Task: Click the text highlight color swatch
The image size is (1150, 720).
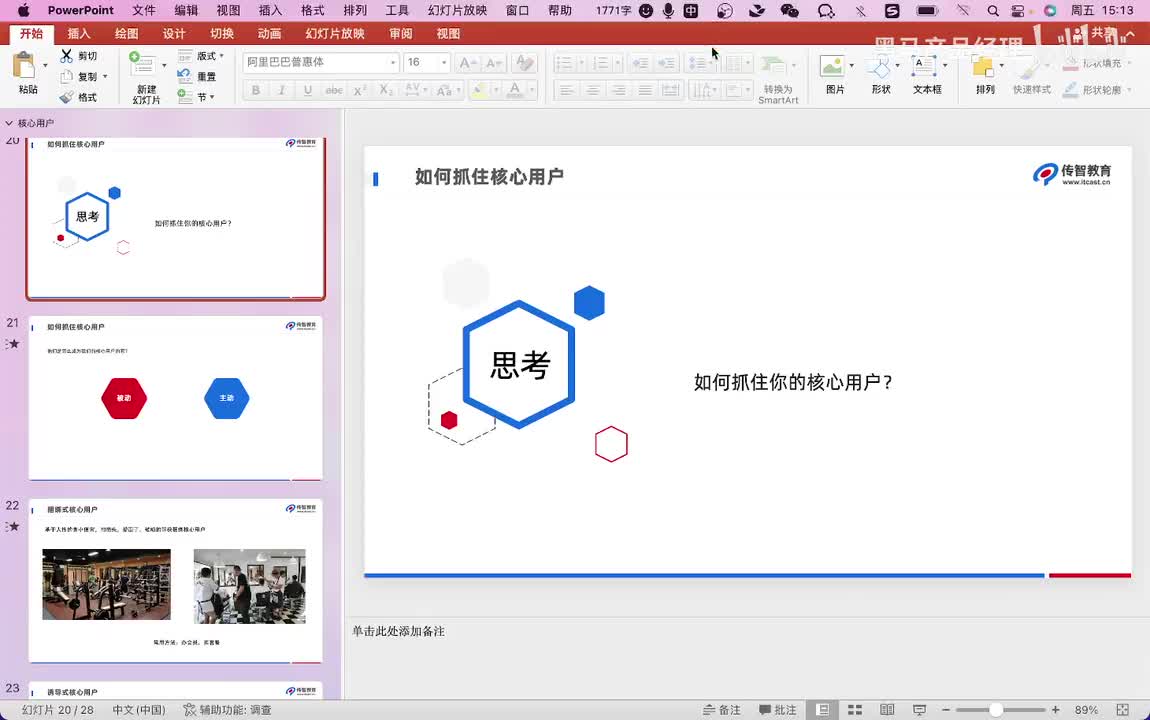Action: tap(479, 90)
